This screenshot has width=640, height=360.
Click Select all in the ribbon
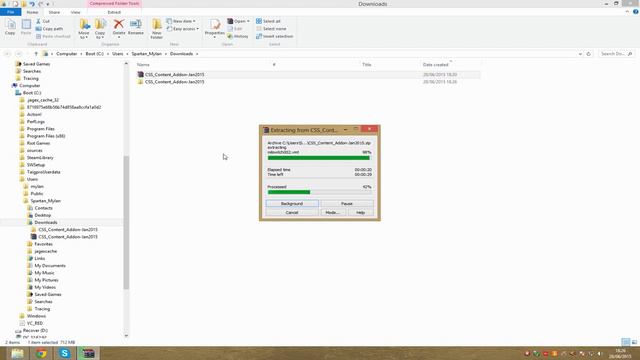(x=269, y=21)
